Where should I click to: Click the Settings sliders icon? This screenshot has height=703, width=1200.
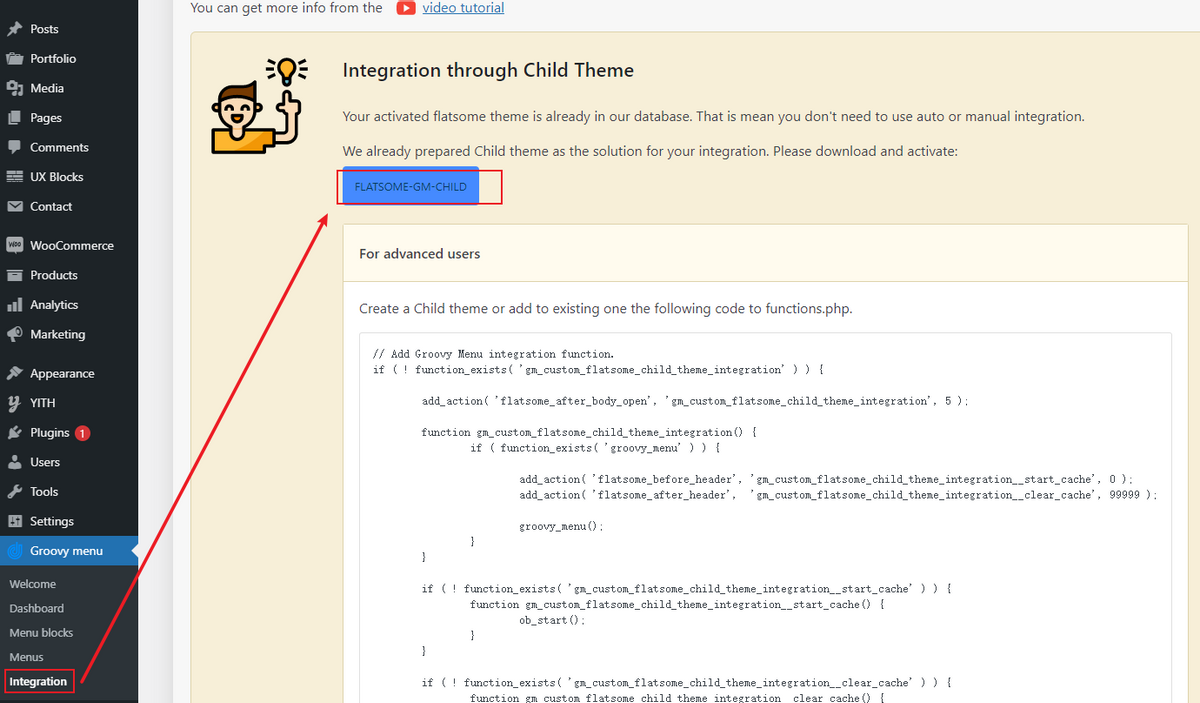[x=14, y=521]
